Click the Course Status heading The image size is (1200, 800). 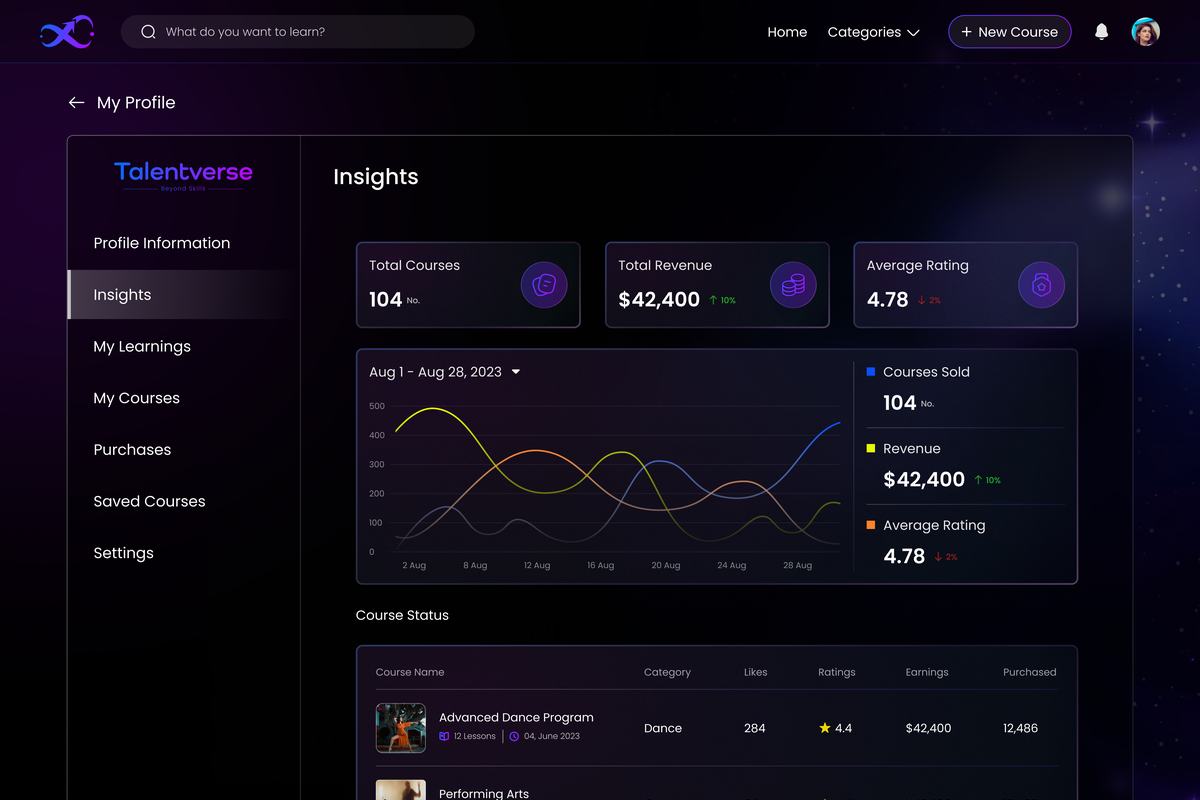402,615
